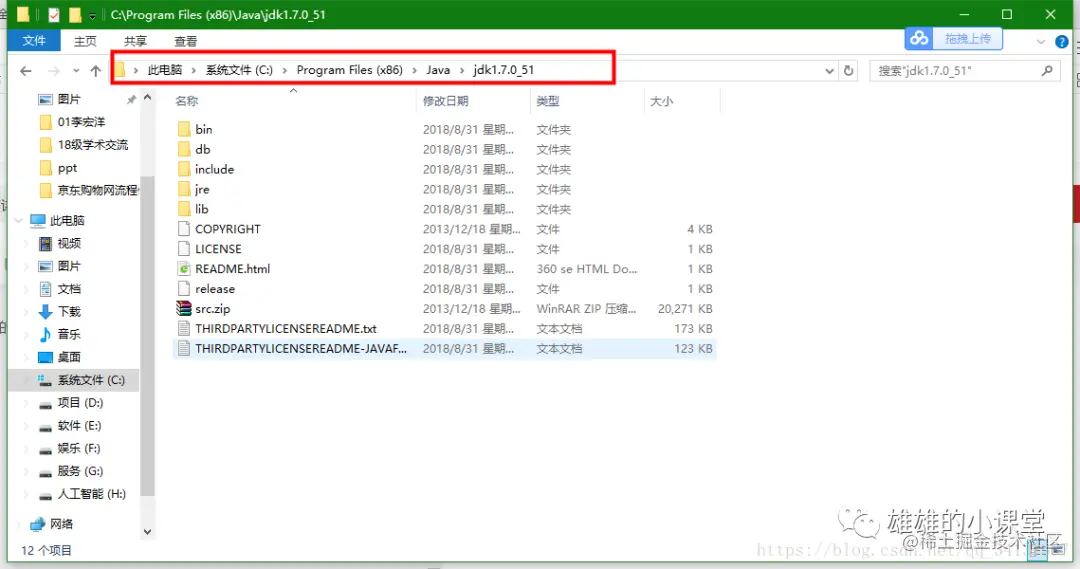Sort by 名称 column header
The width and height of the screenshot is (1080, 569).
pos(187,101)
